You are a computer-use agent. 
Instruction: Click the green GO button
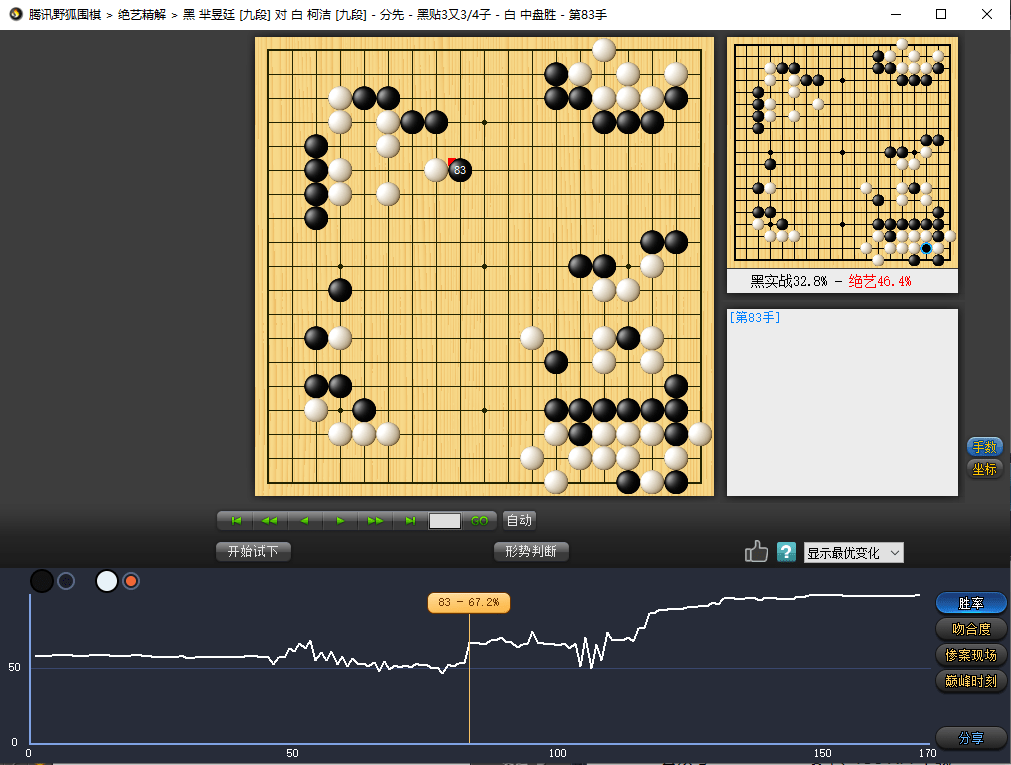pyautogui.click(x=479, y=521)
